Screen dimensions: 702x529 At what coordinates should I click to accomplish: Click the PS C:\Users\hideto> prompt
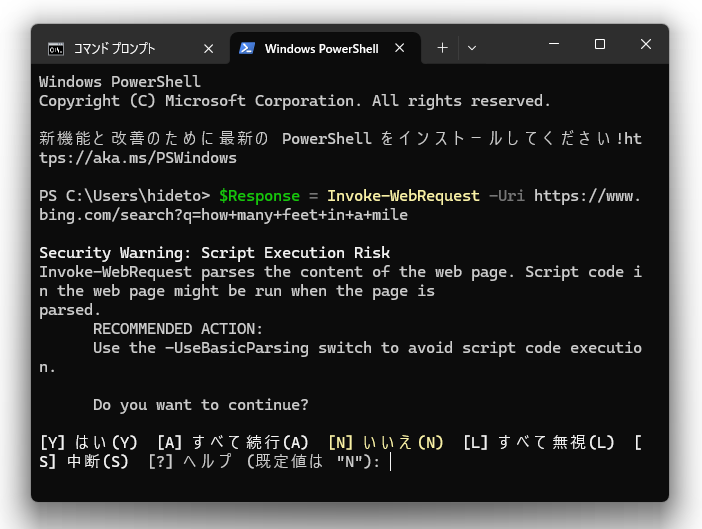124,196
